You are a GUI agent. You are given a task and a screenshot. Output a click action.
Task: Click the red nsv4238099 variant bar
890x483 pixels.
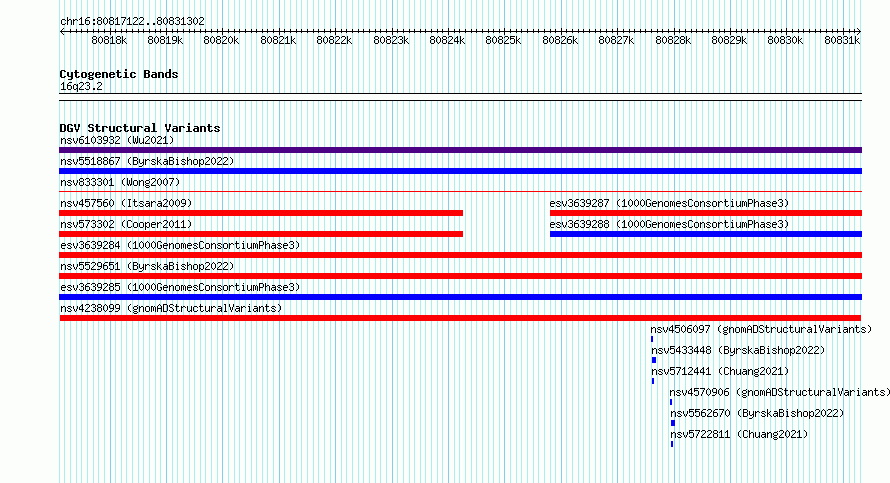click(x=460, y=318)
